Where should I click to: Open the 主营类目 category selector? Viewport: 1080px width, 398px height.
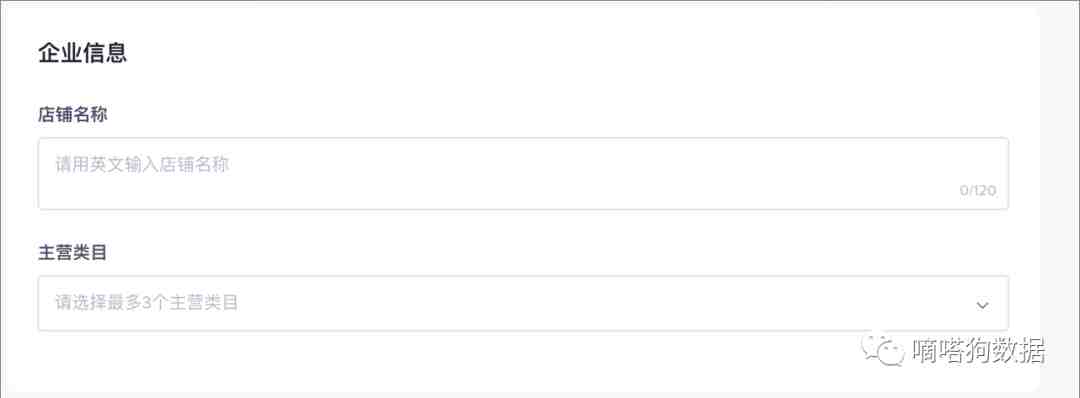(x=523, y=303)
